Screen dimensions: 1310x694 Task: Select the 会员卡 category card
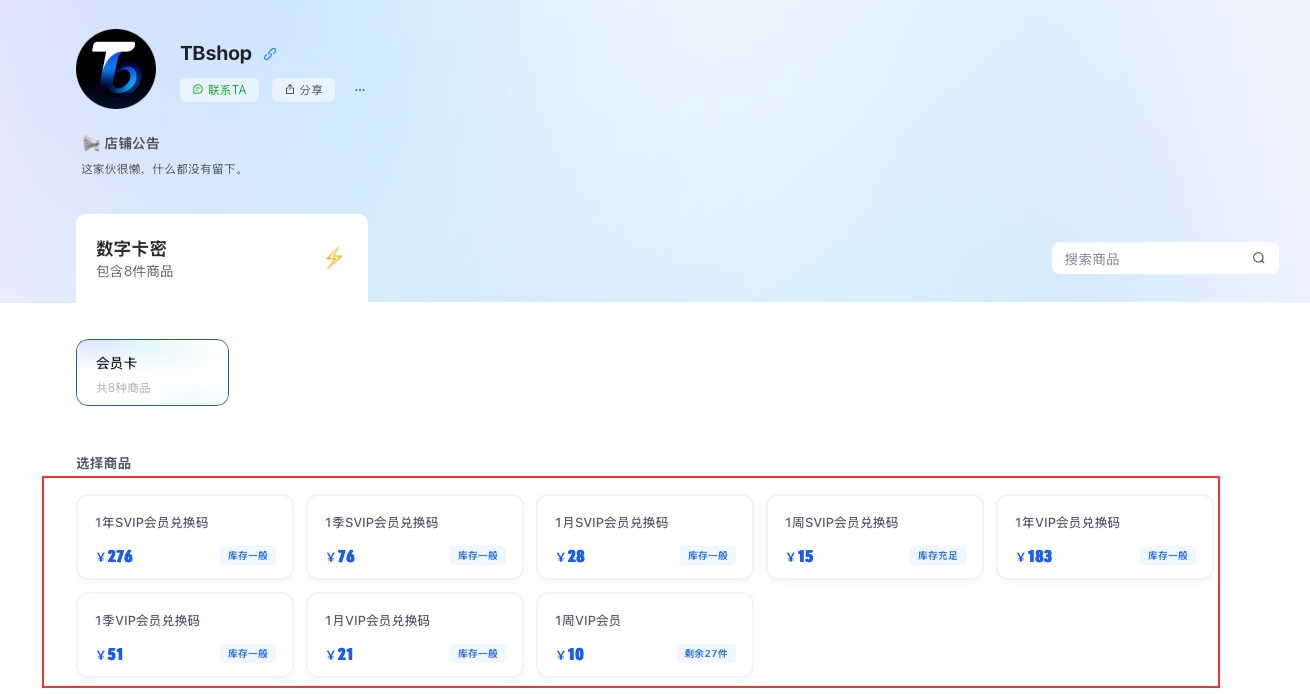click(x=152, y=372)
